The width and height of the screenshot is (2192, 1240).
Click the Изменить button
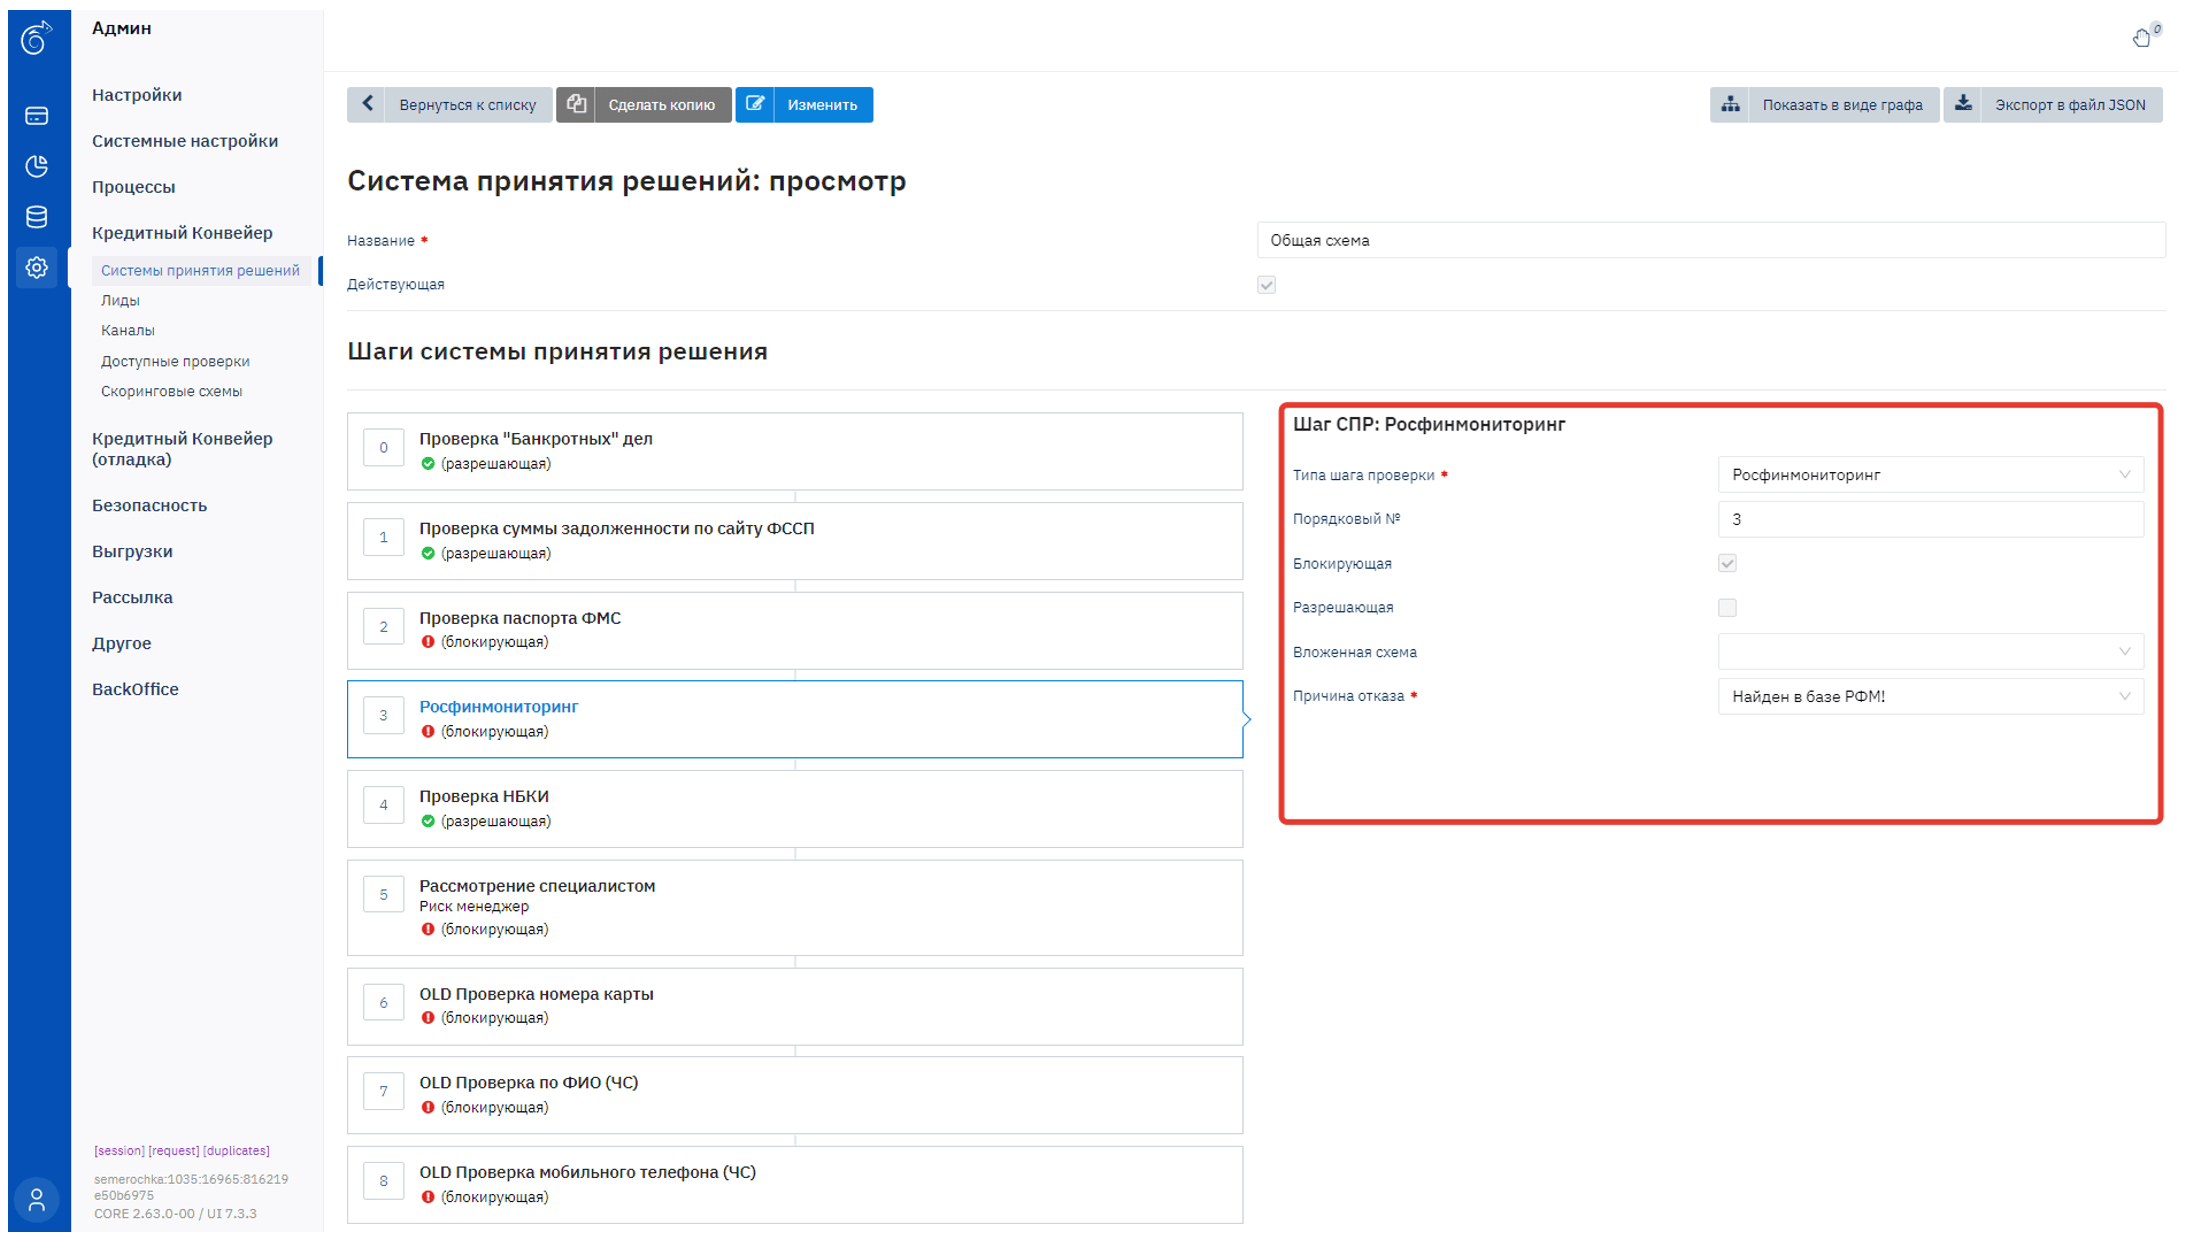804,104
